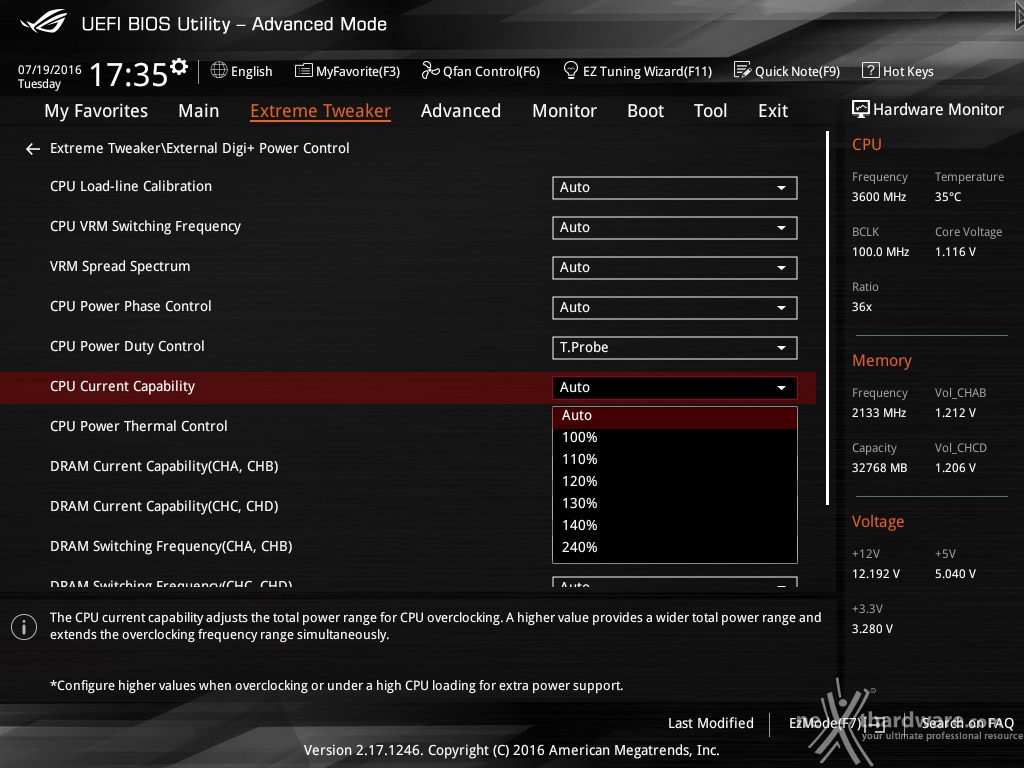Choose 110% current capability
The width and height of the screenshot is (1024, 768).
click(x=675, y=460)
